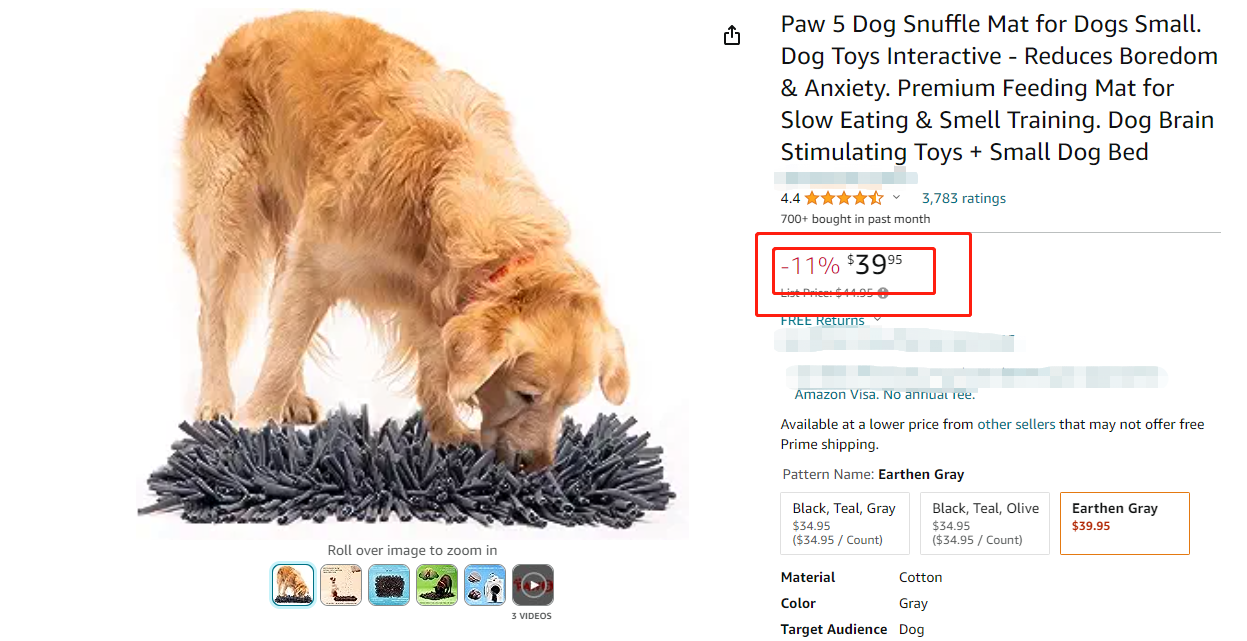Screen dimensions: 1247x641
Task: Click the List Price info icon
Action: (x=883, y=293)
